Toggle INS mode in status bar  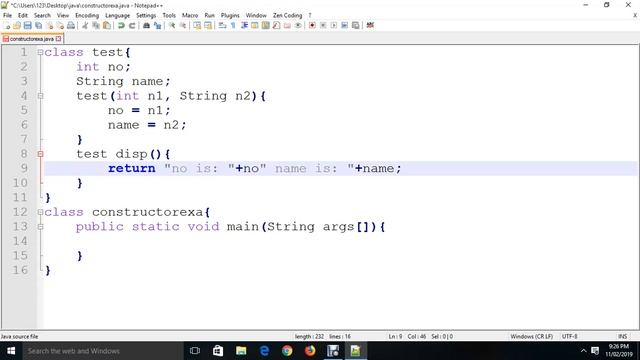(x=622, y=337)
